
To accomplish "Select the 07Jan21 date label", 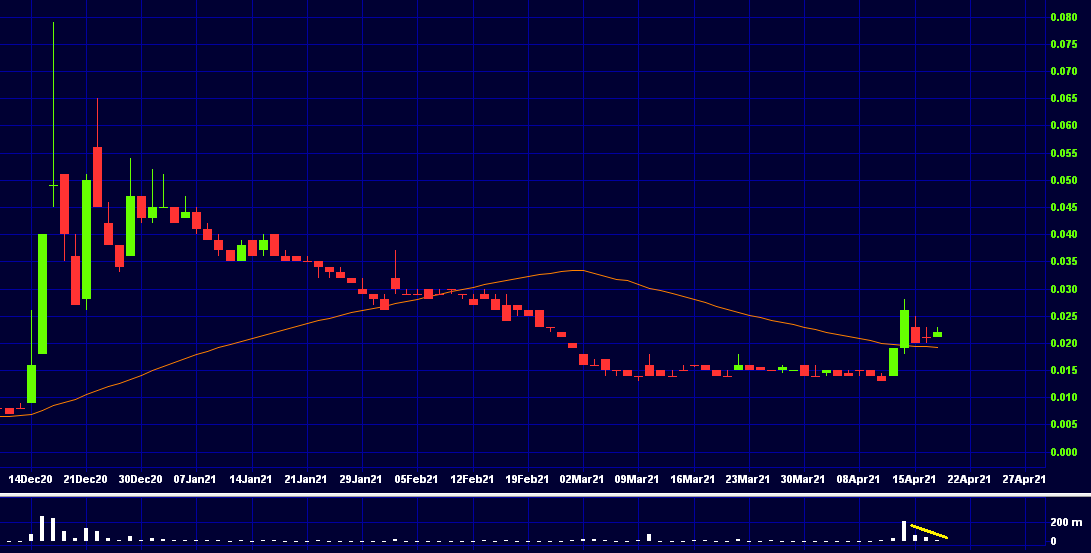I will point(195,479).
